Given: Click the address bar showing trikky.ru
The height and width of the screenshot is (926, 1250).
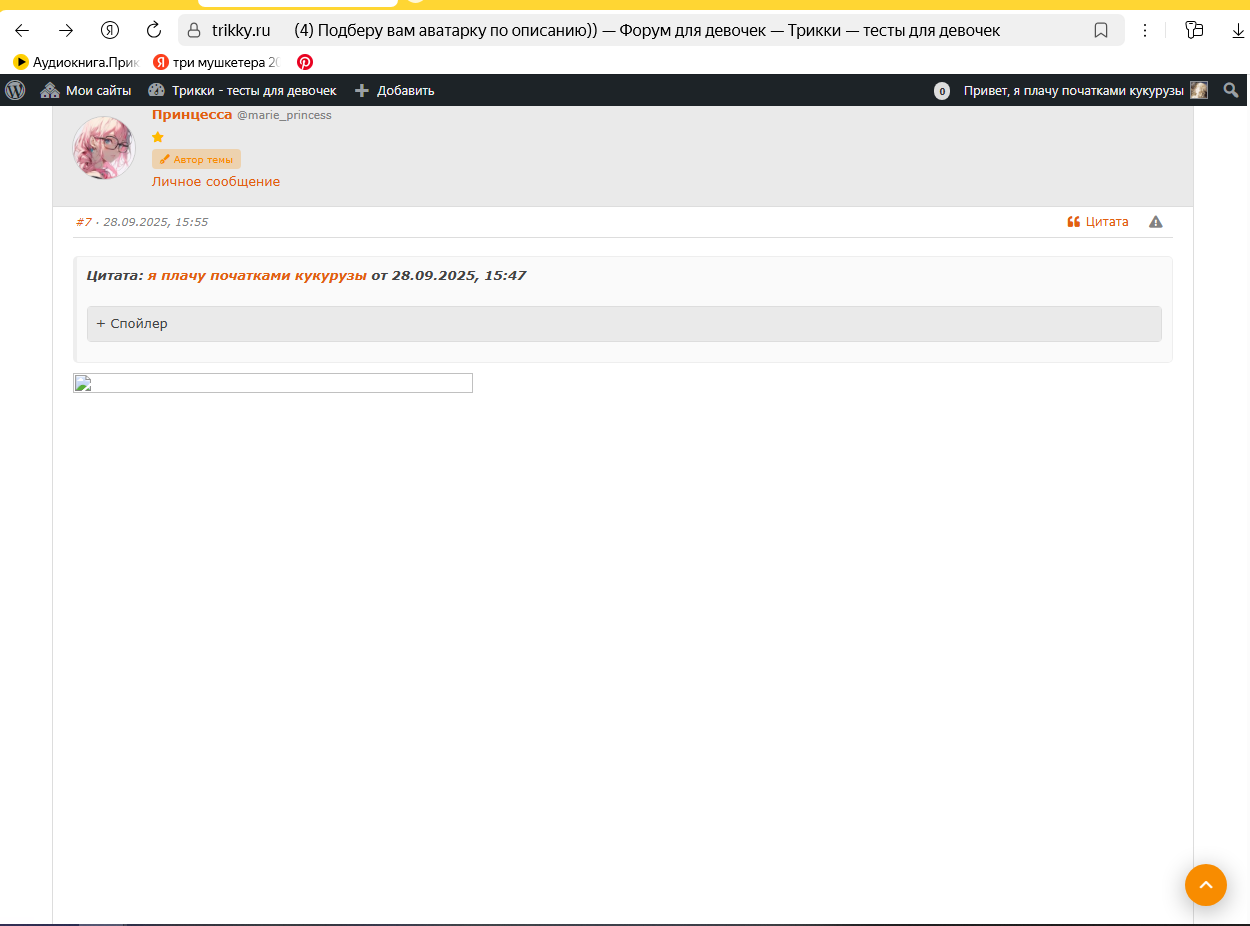Looking at the screenshot, I should 640,30.
